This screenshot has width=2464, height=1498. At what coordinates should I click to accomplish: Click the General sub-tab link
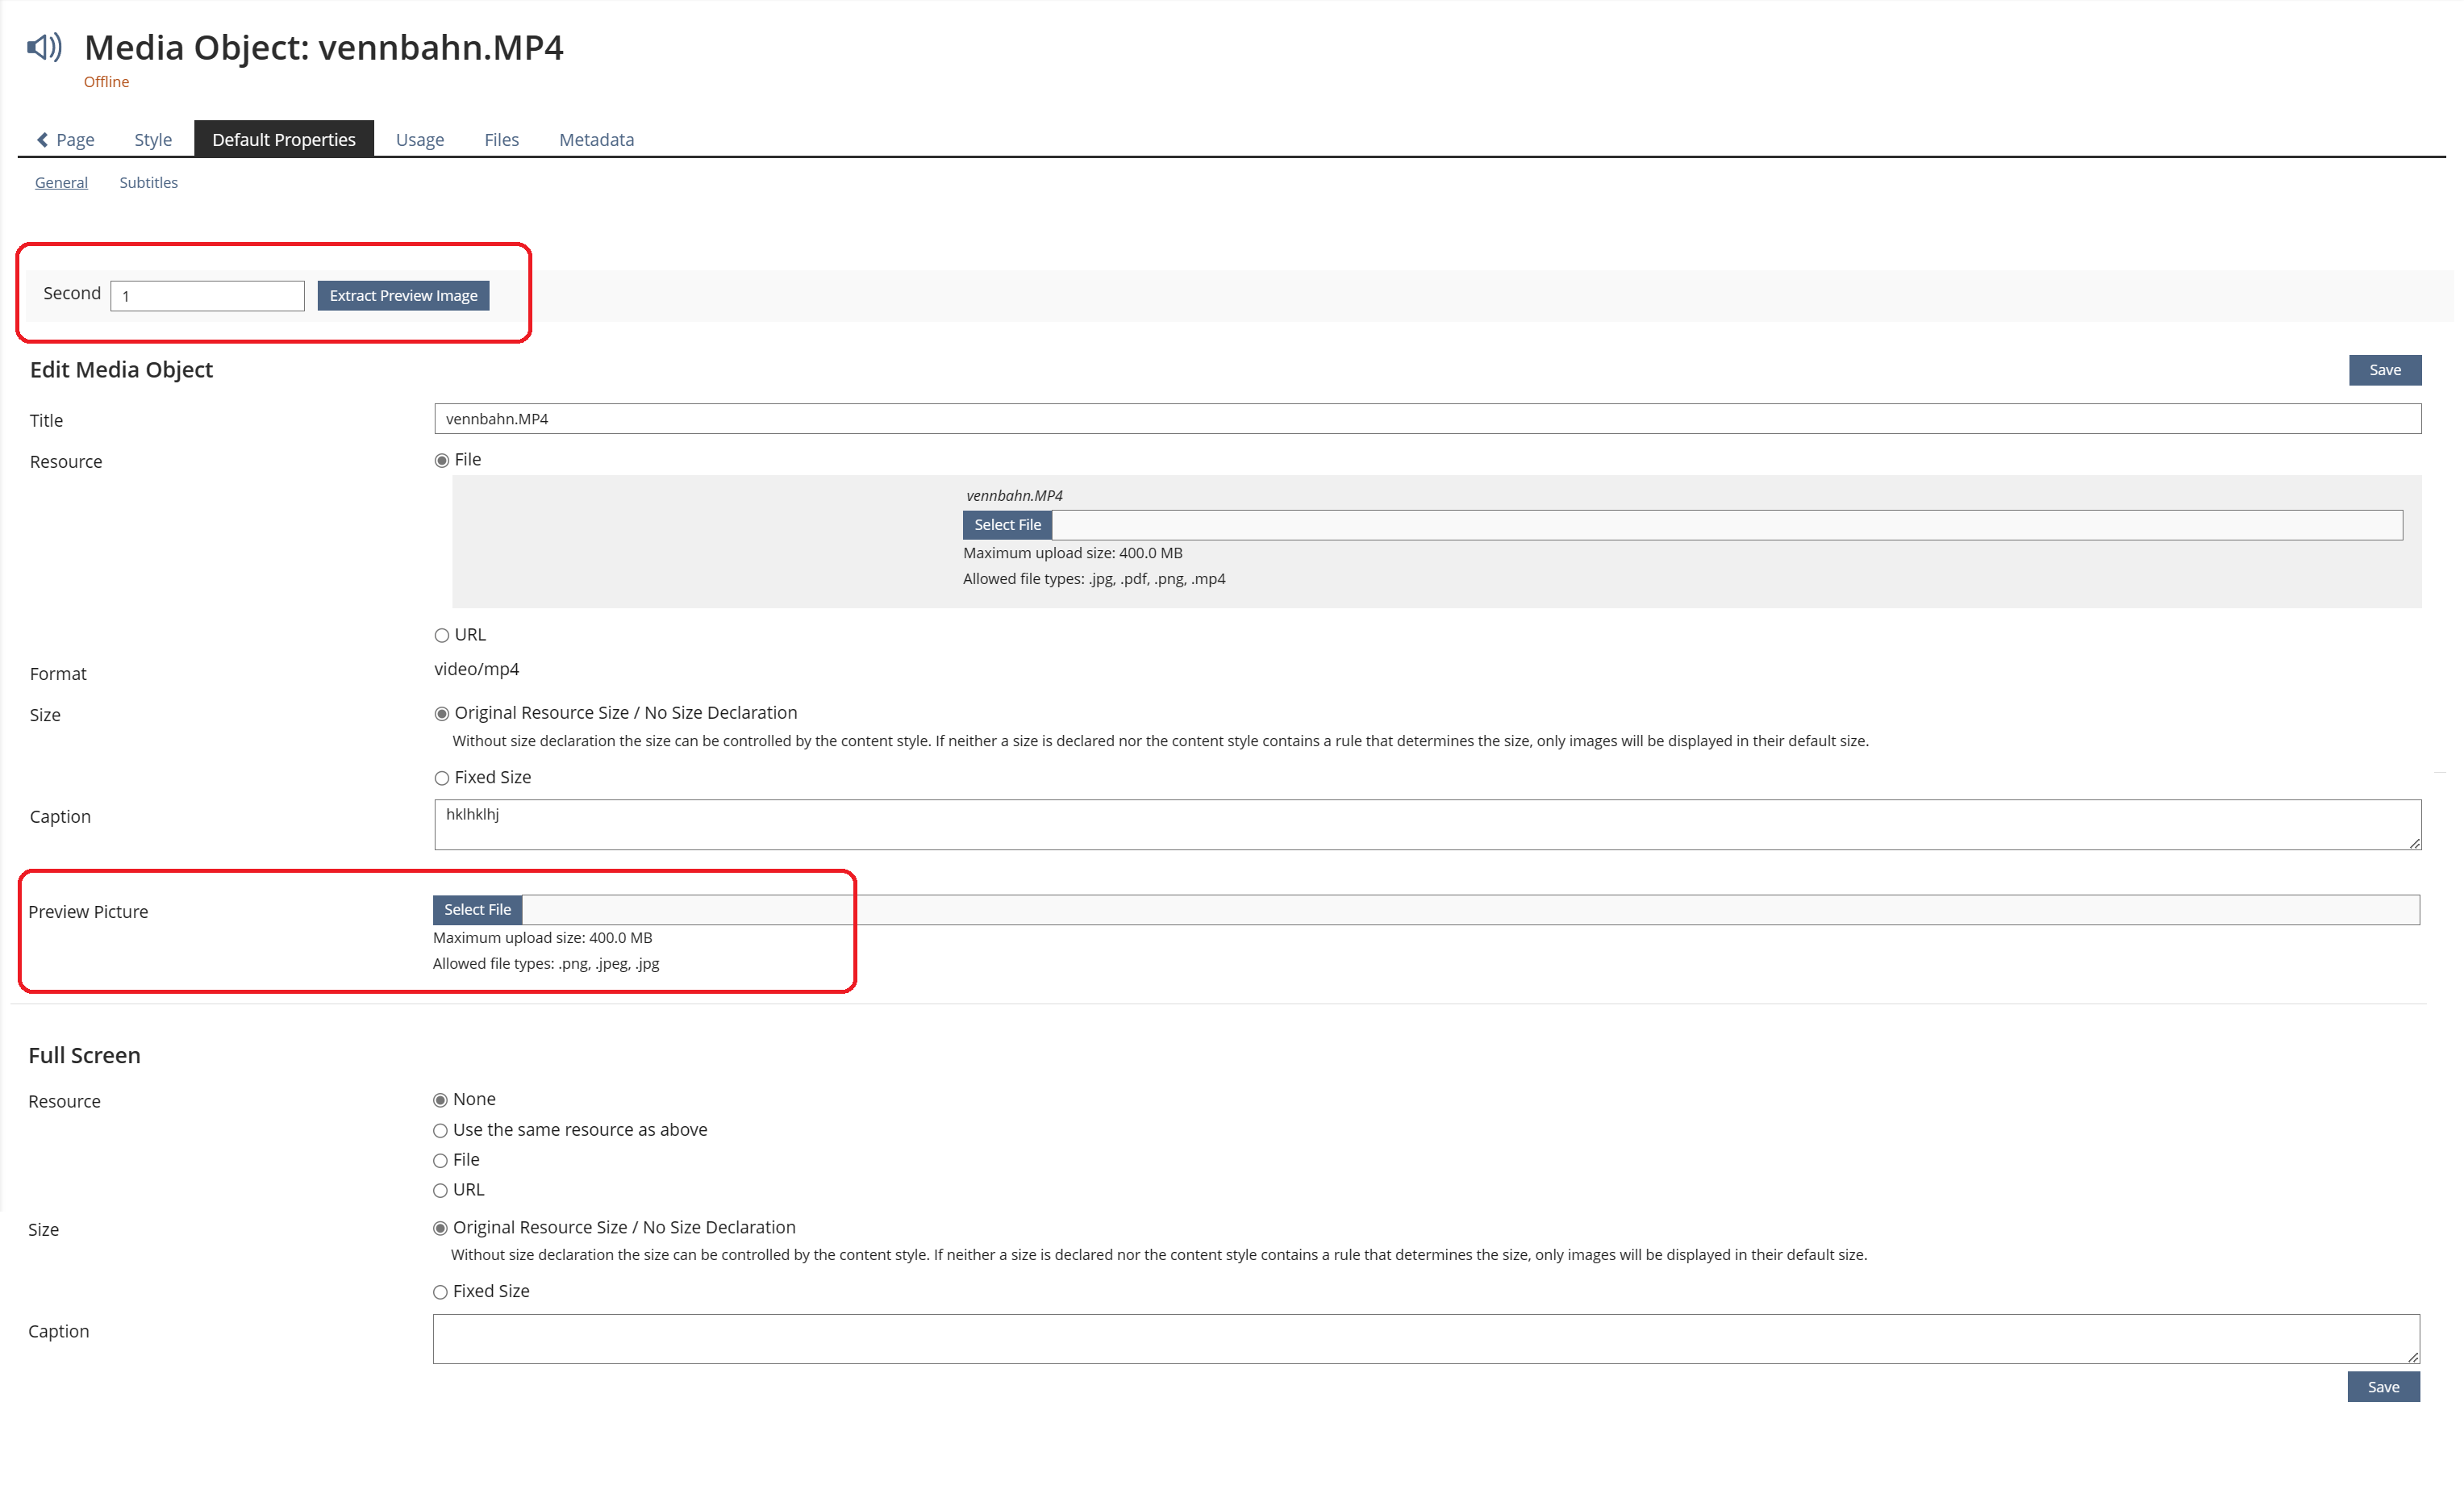(61, 183)
